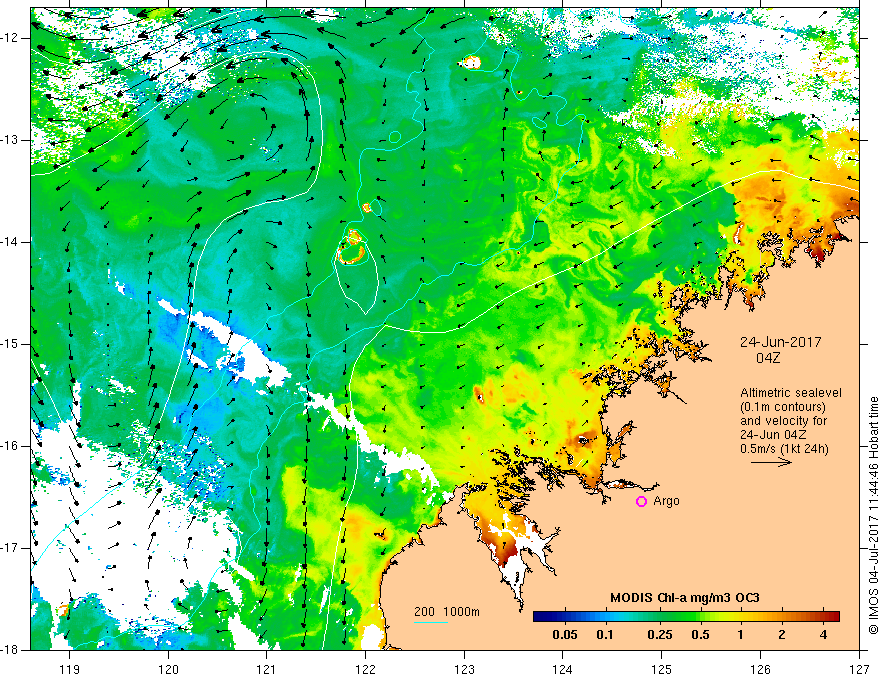
Task: Click the '4' colorbar label
Action: pyautogui.click(x=823, y=635)
